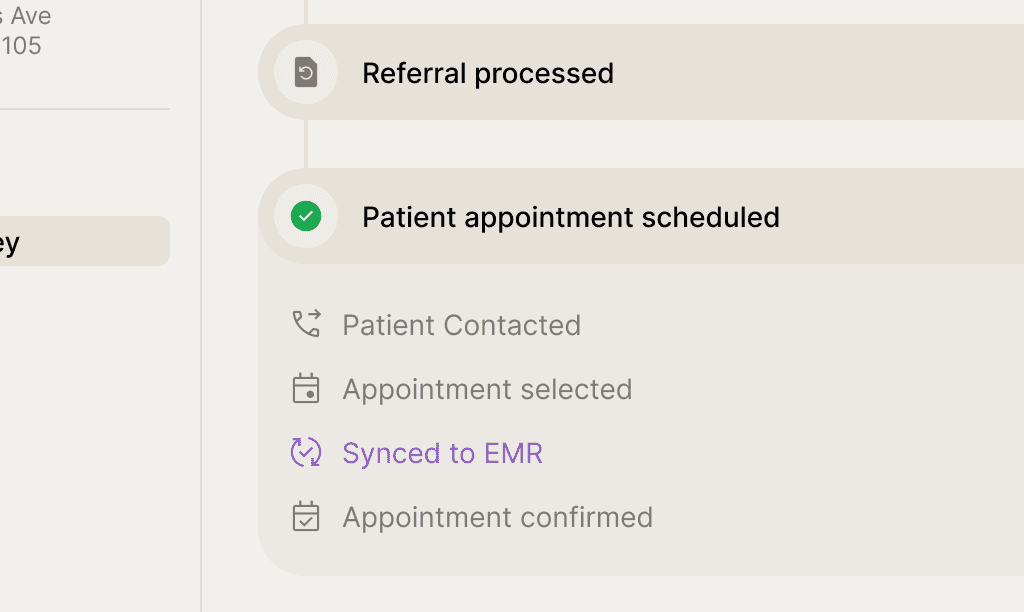Click the address line ending in Ave
The height and width of the screenshot is (612, 1024).
point(26,16)
